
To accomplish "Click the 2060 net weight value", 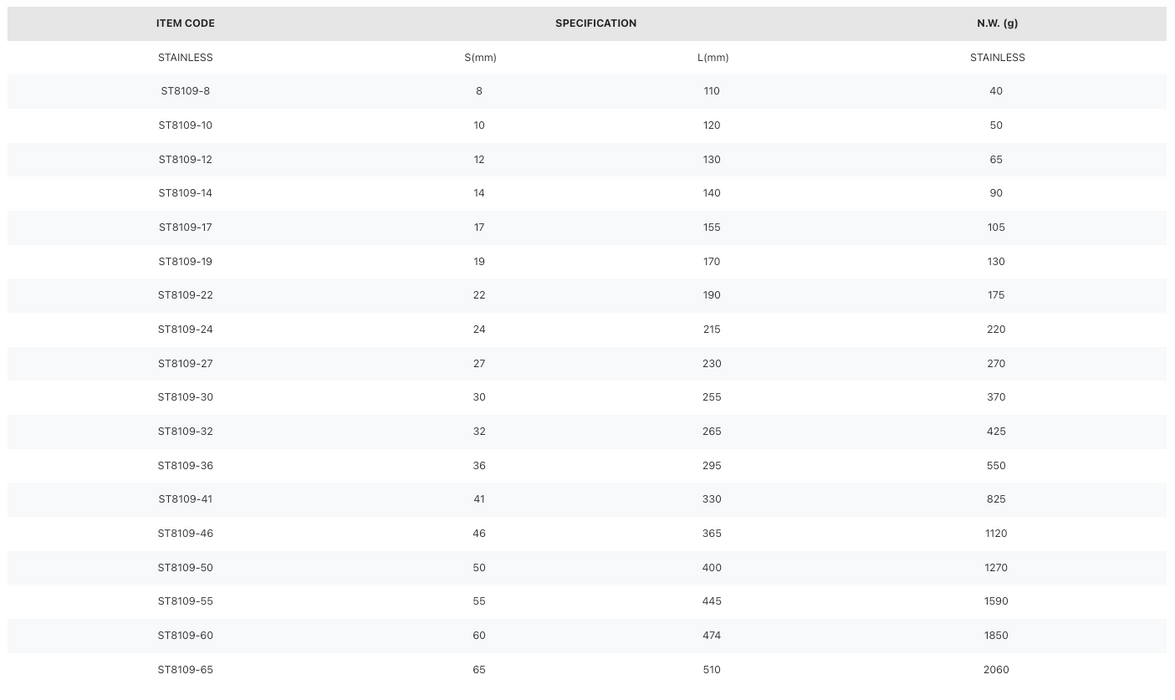I will [x=996, y=670].
